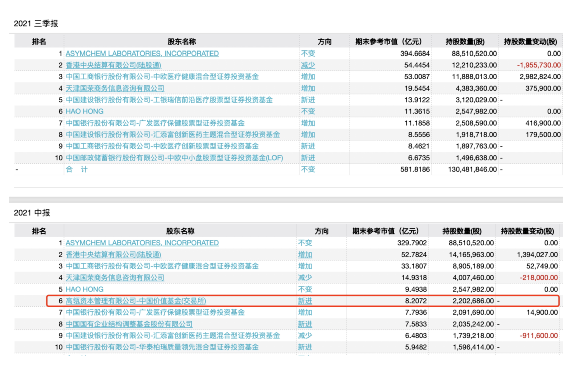The height and width of the screenshot is (372, 576).
Task: Click 新进 link in highlighted 高瓴资本 row
Action: click(305, 301)
